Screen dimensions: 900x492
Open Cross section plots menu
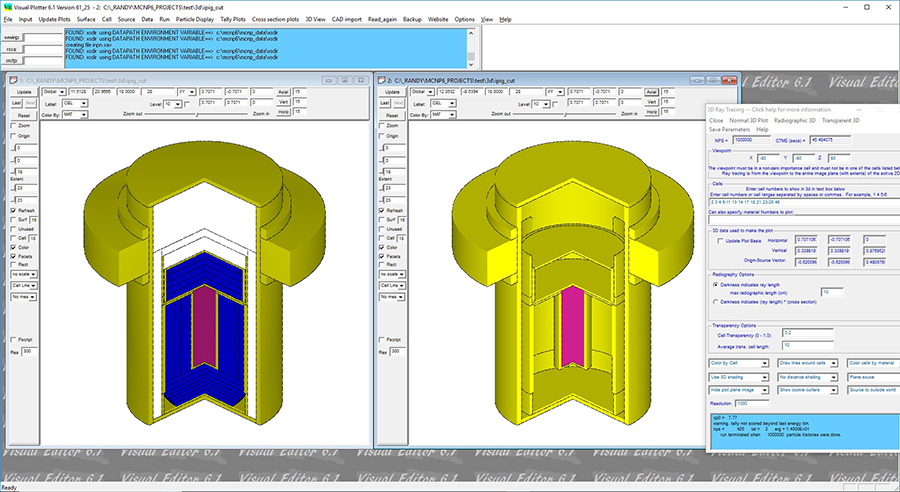(276, 19)
